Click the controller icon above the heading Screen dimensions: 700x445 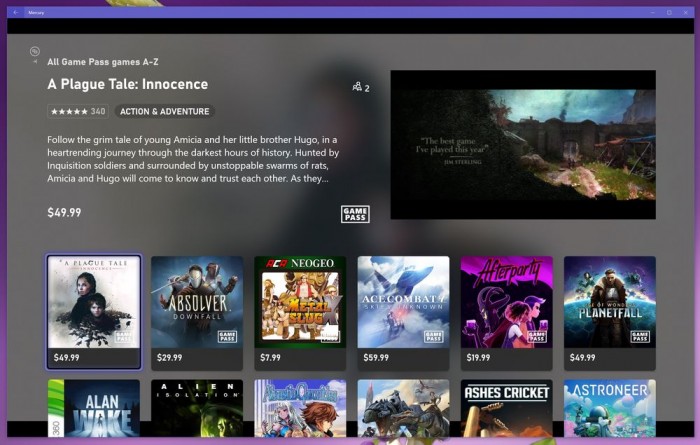35,51
